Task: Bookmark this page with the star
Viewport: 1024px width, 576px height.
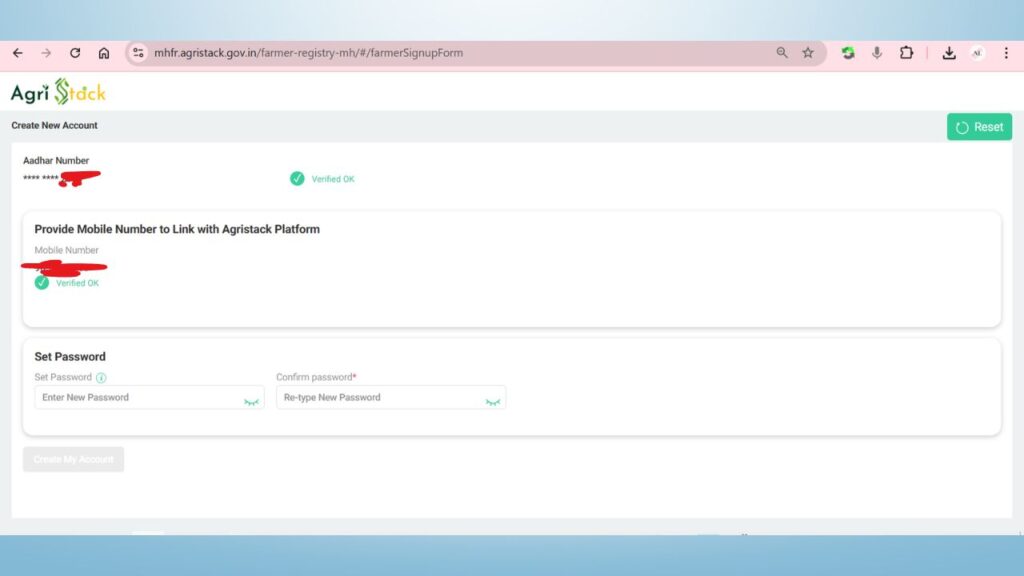Action: 808,53
